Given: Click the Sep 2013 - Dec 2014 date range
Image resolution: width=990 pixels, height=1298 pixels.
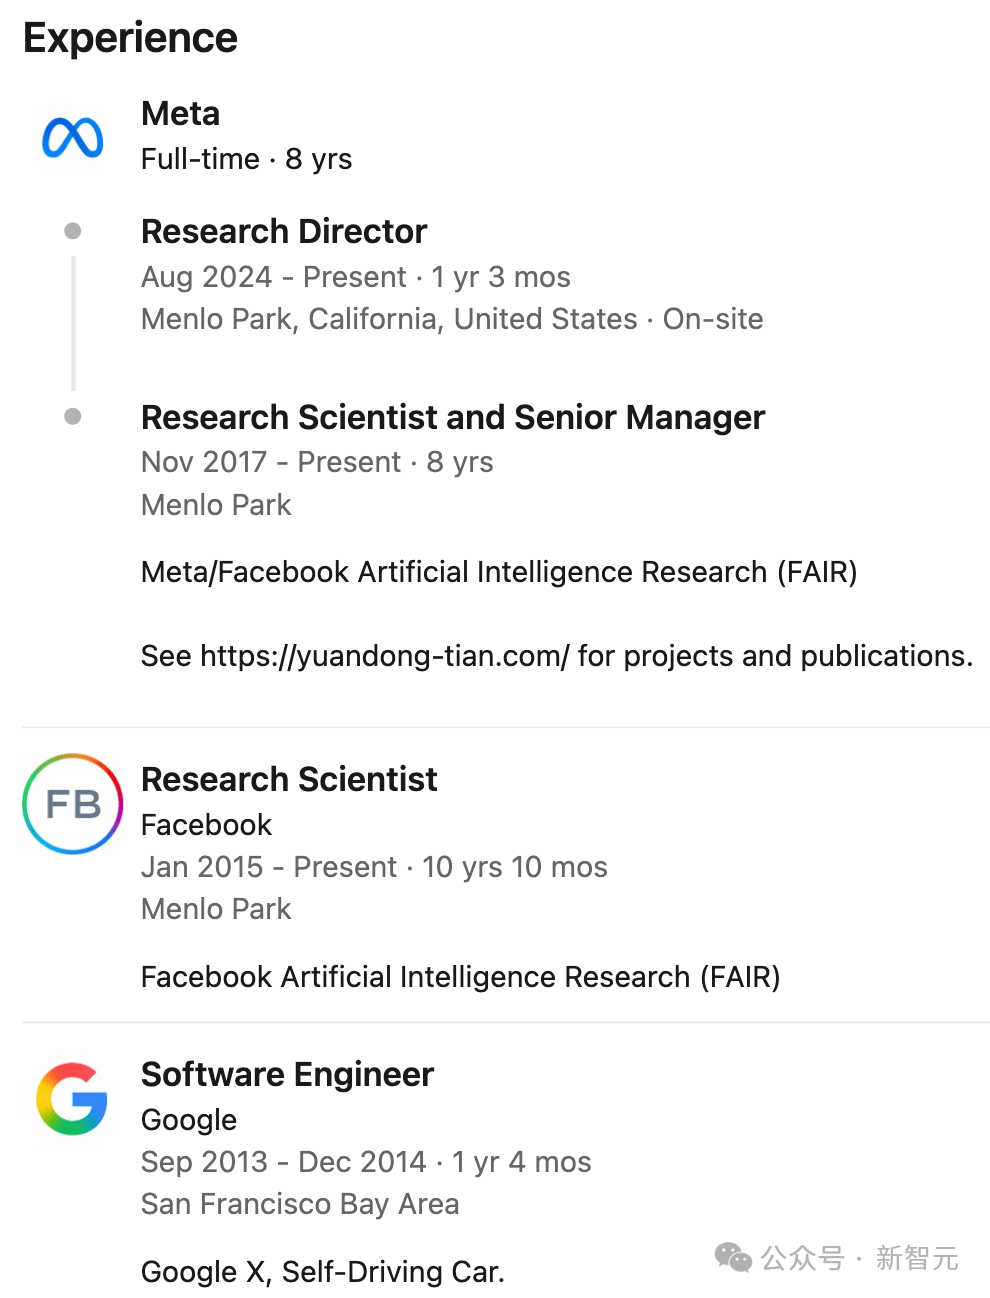Looking at the screenshot, I should [283, 1162].
